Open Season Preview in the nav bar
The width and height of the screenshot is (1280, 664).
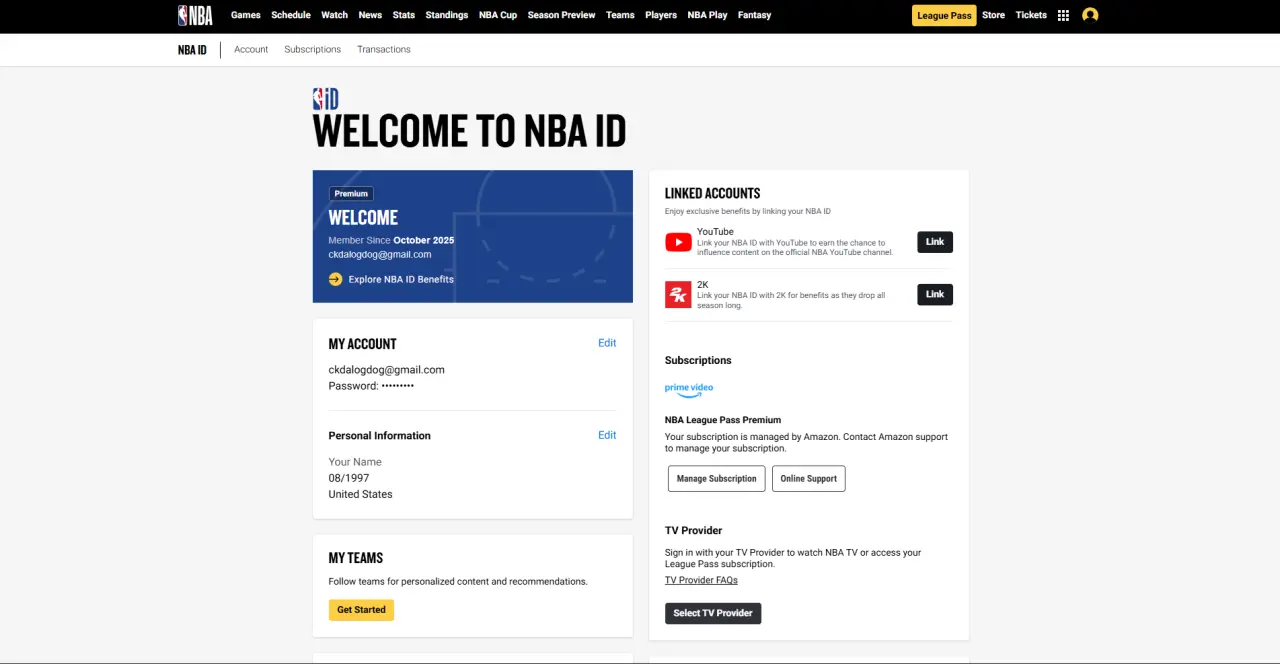pos(561,15)
